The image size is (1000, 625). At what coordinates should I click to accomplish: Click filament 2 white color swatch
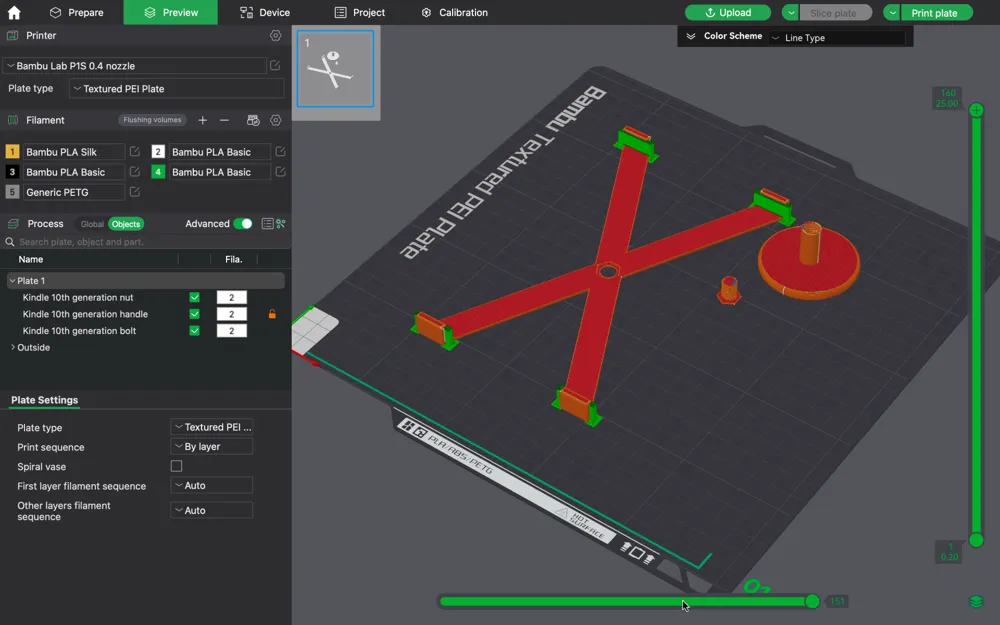pos(158,152)
